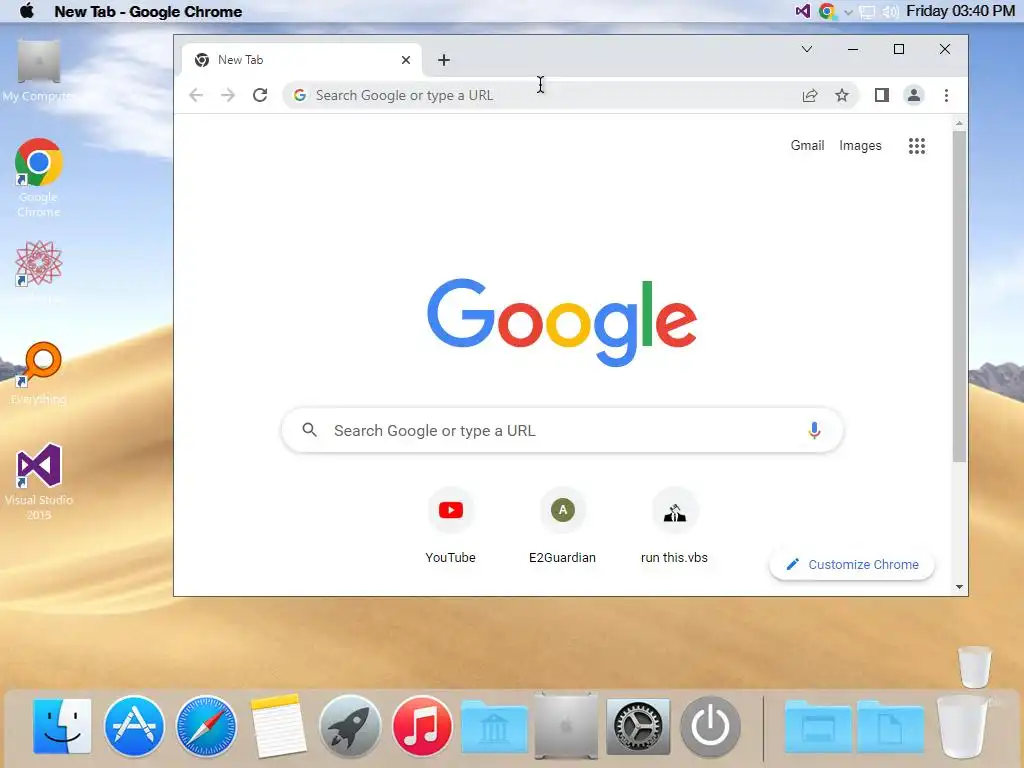Click the share page icon in address bar
Image resolution: width=1024 pixels, height=768 pixels.
point(810,95)
